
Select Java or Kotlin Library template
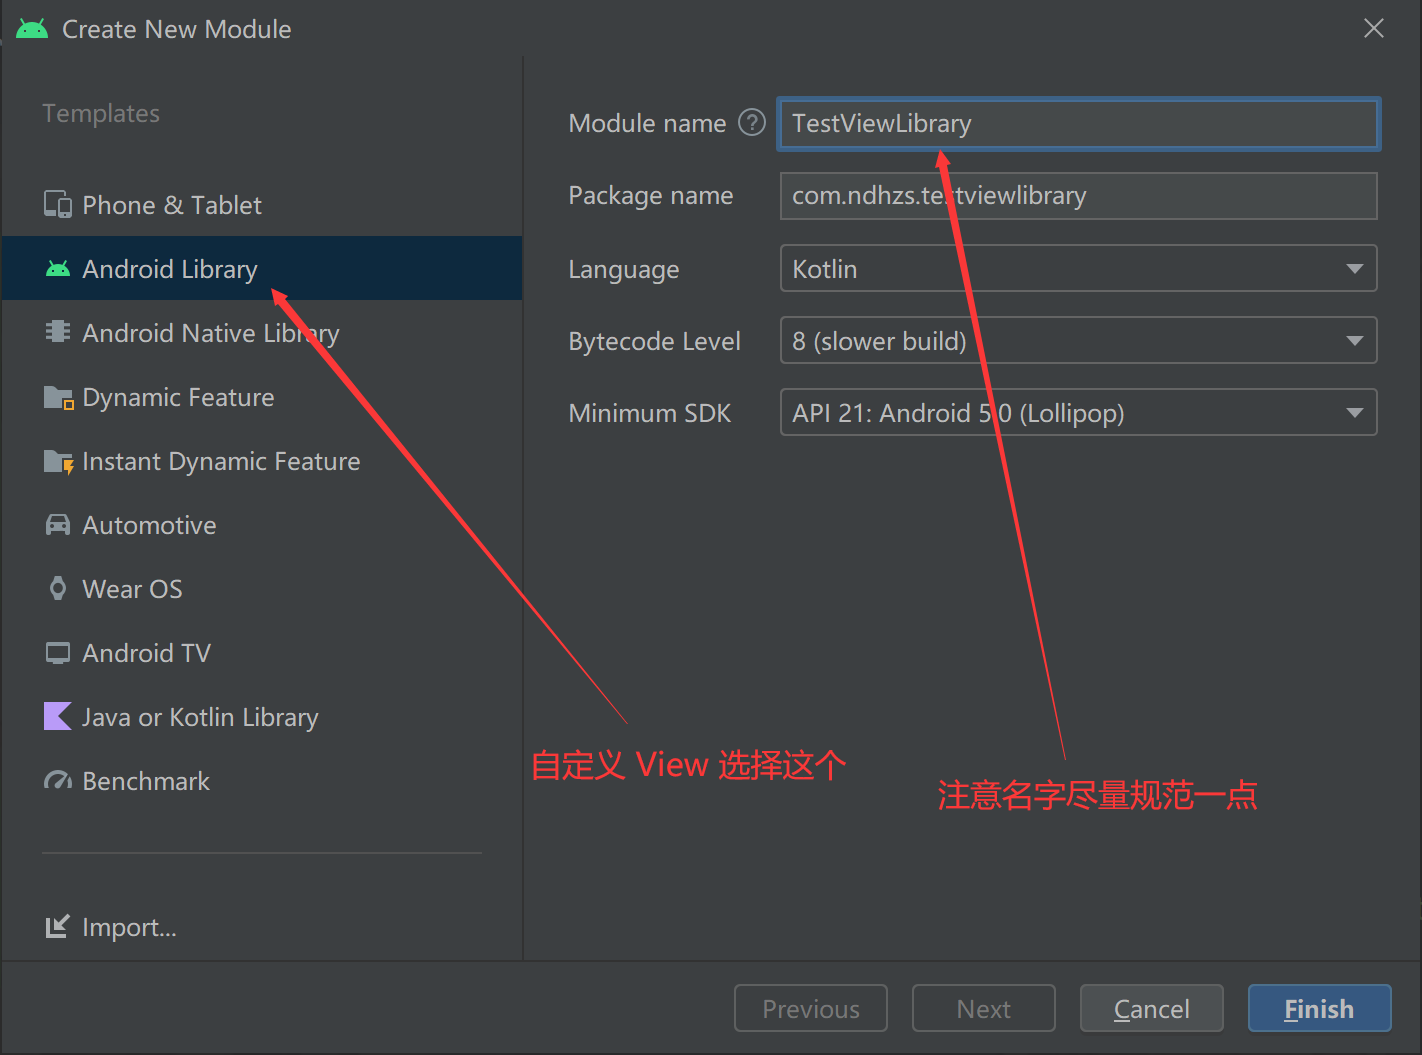tap(262, 717)
